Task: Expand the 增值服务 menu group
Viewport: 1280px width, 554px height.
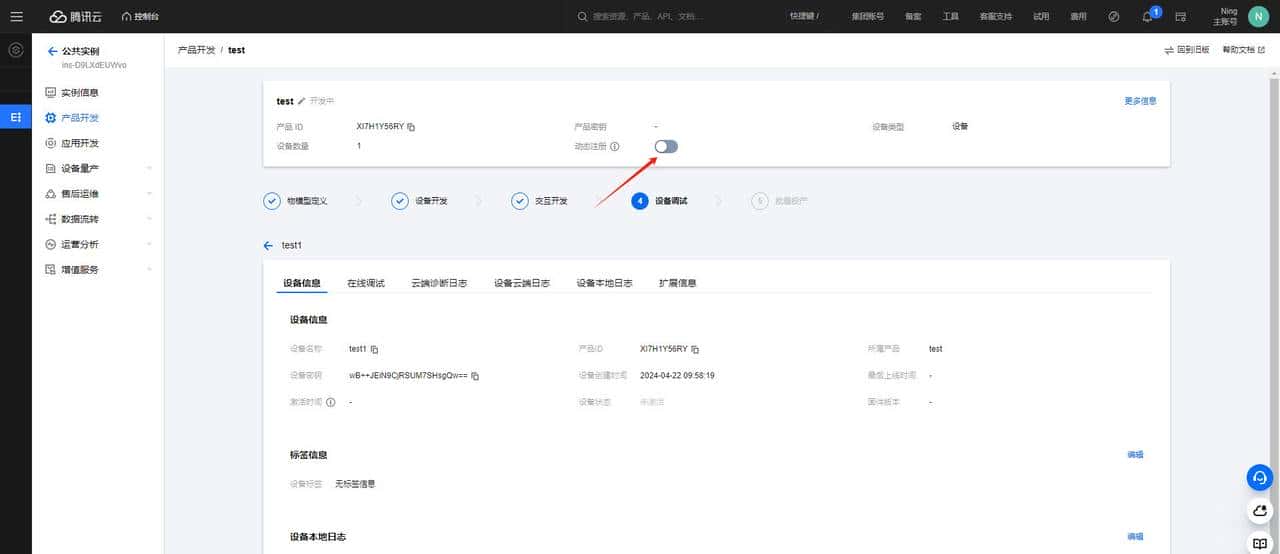Action: point(98,269)
